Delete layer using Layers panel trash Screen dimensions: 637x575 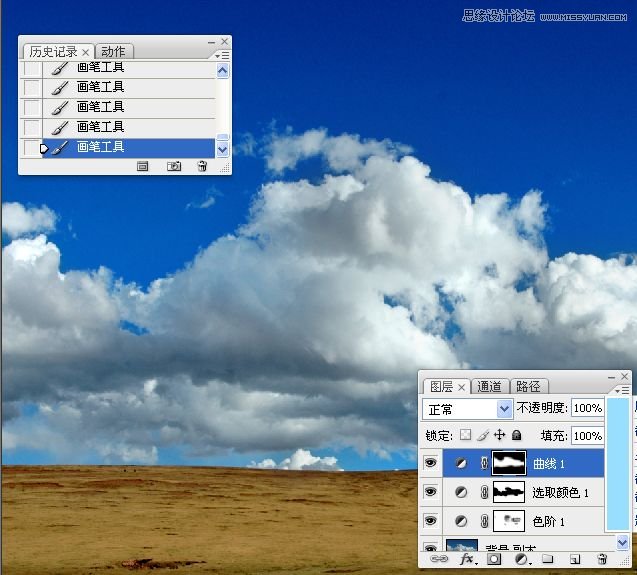(x=602, y=560)
